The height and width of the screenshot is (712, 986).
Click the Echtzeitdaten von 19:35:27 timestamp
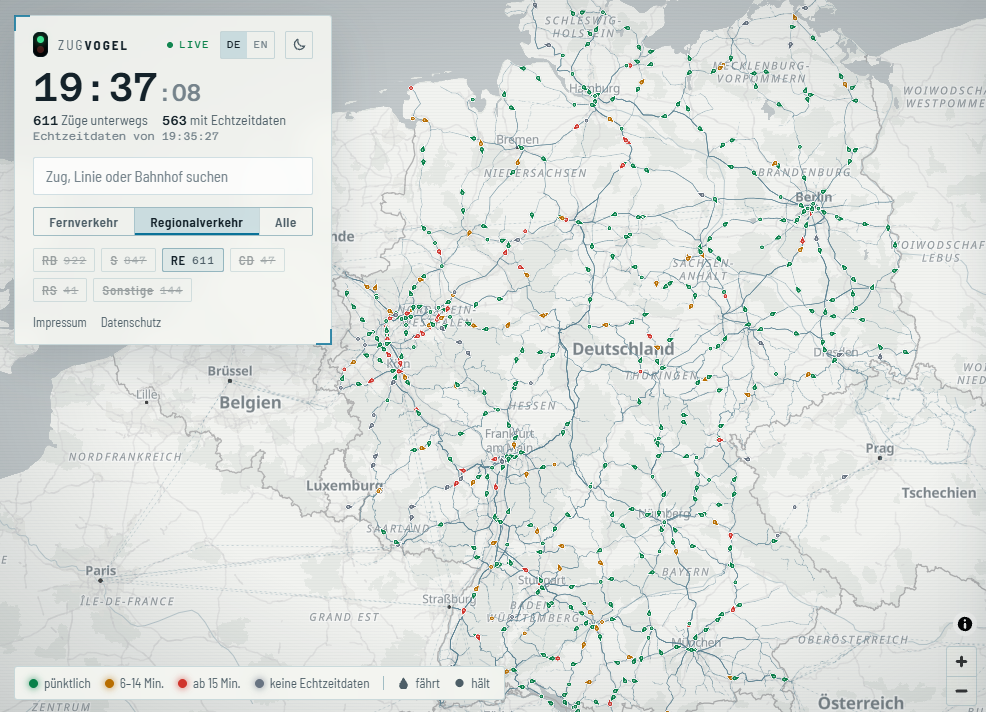pyautogui.click(x=126, y=136)
